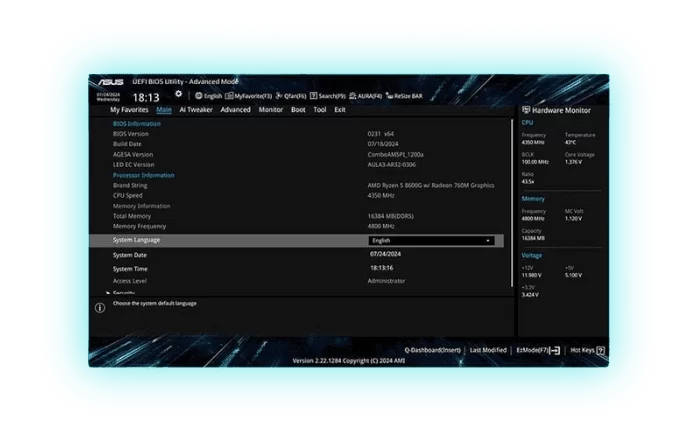
Task: Click the Processor Information section heading
Action: coord(143,175)
